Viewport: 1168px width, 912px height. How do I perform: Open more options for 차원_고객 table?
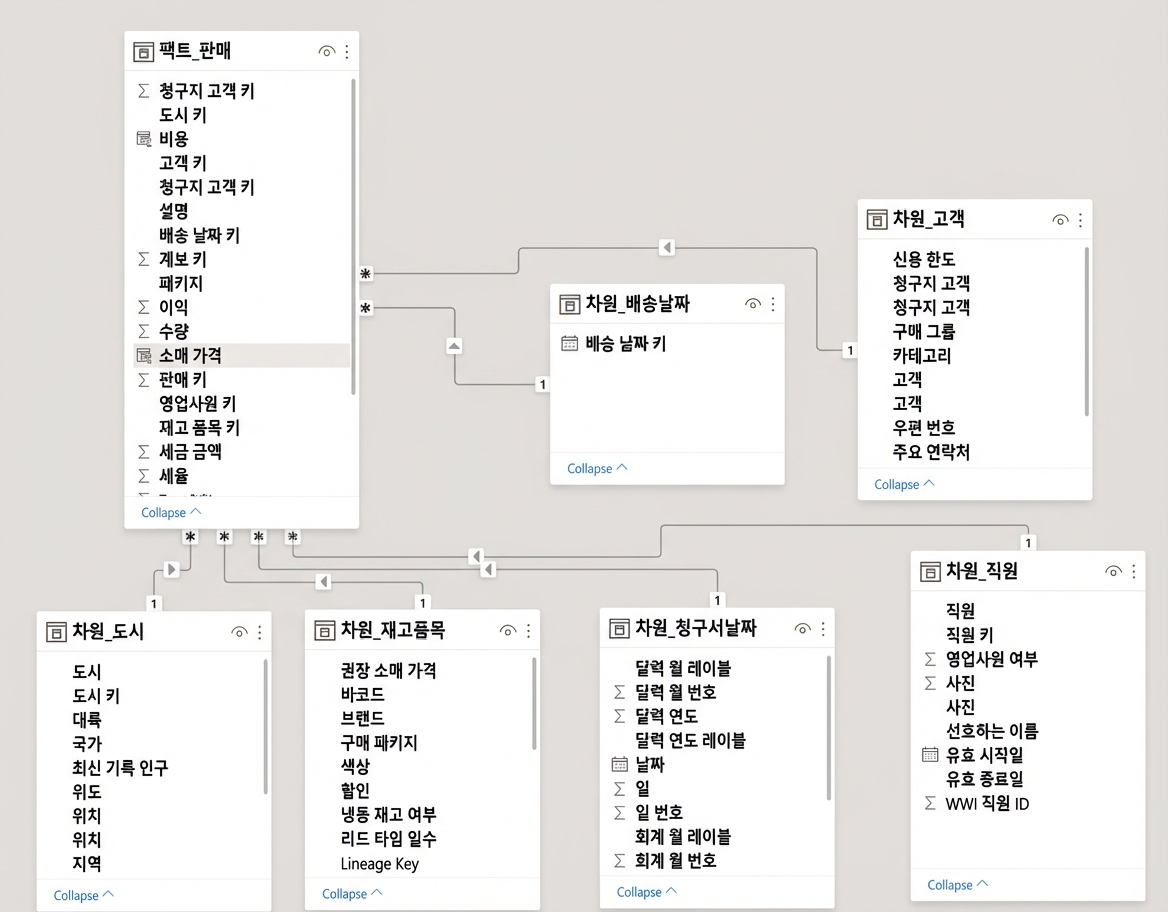point(1080,220)
